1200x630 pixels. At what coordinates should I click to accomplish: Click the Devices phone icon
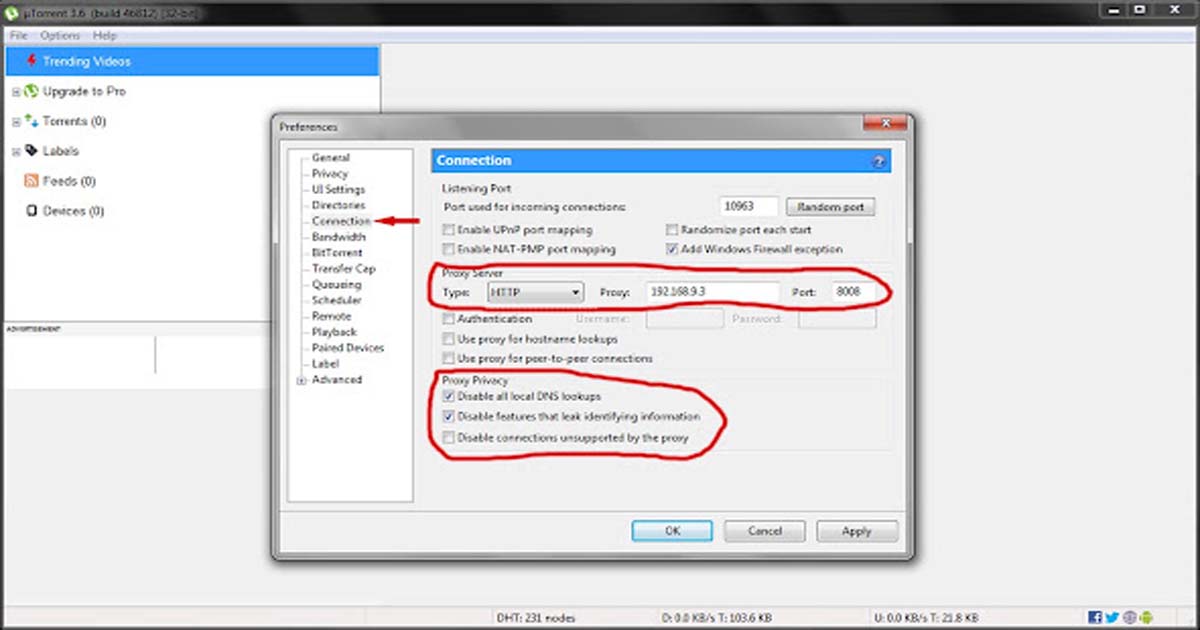(x=32, y=211)
